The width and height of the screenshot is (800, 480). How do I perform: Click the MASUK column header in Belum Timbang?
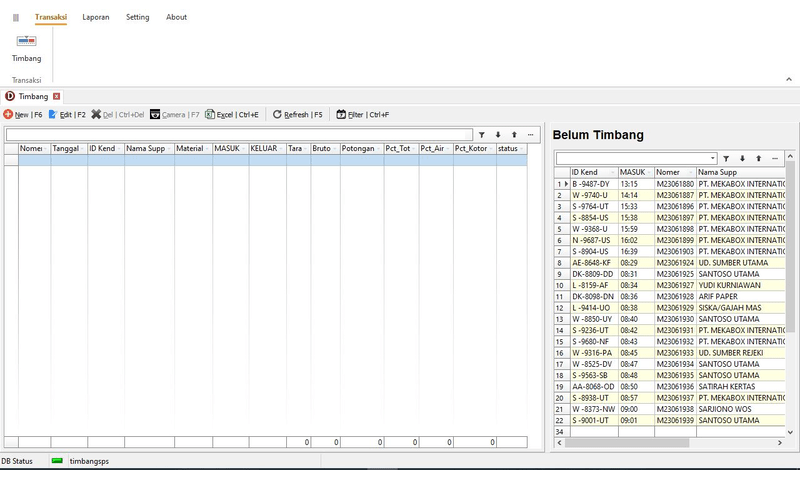634,172
